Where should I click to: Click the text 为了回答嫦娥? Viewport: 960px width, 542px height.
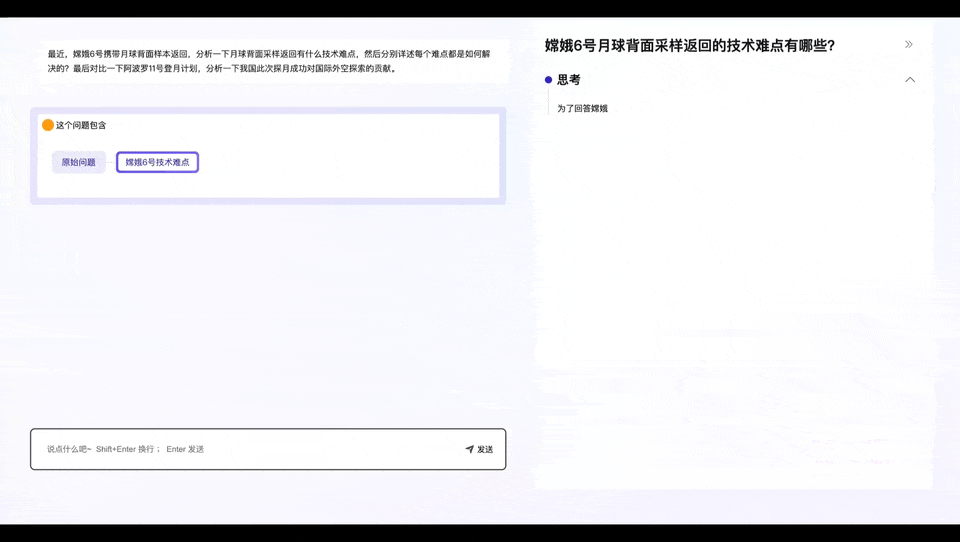coord(582,108)
